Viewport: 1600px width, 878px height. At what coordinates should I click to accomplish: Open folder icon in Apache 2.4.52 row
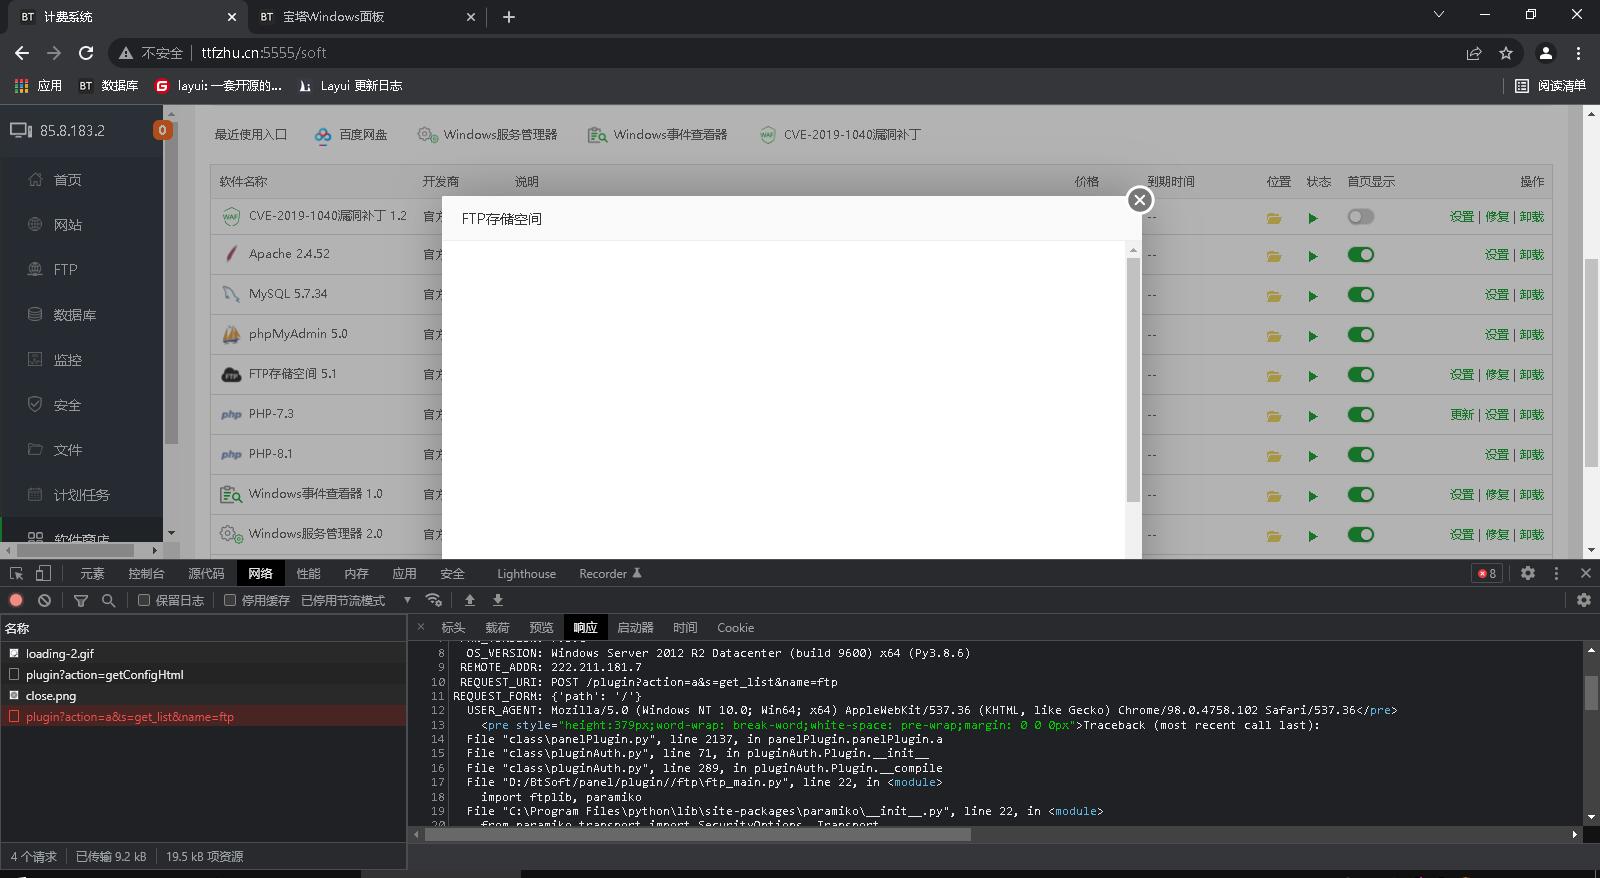[1274, 256]
